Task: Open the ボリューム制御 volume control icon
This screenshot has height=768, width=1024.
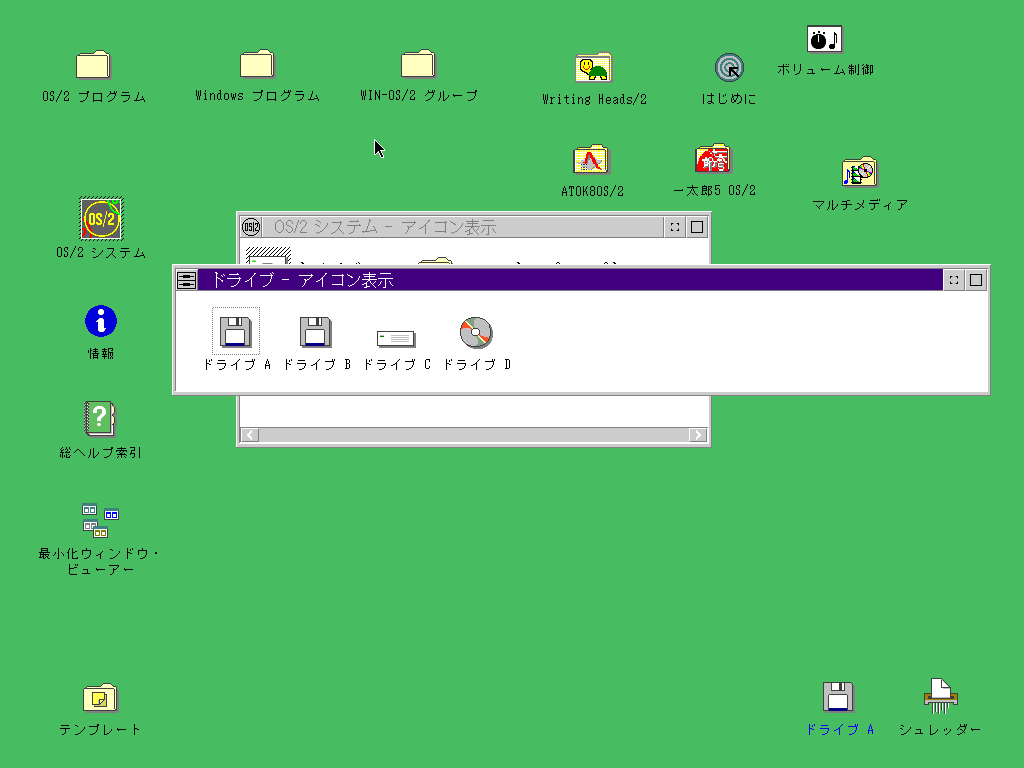Action: point(825,40)
